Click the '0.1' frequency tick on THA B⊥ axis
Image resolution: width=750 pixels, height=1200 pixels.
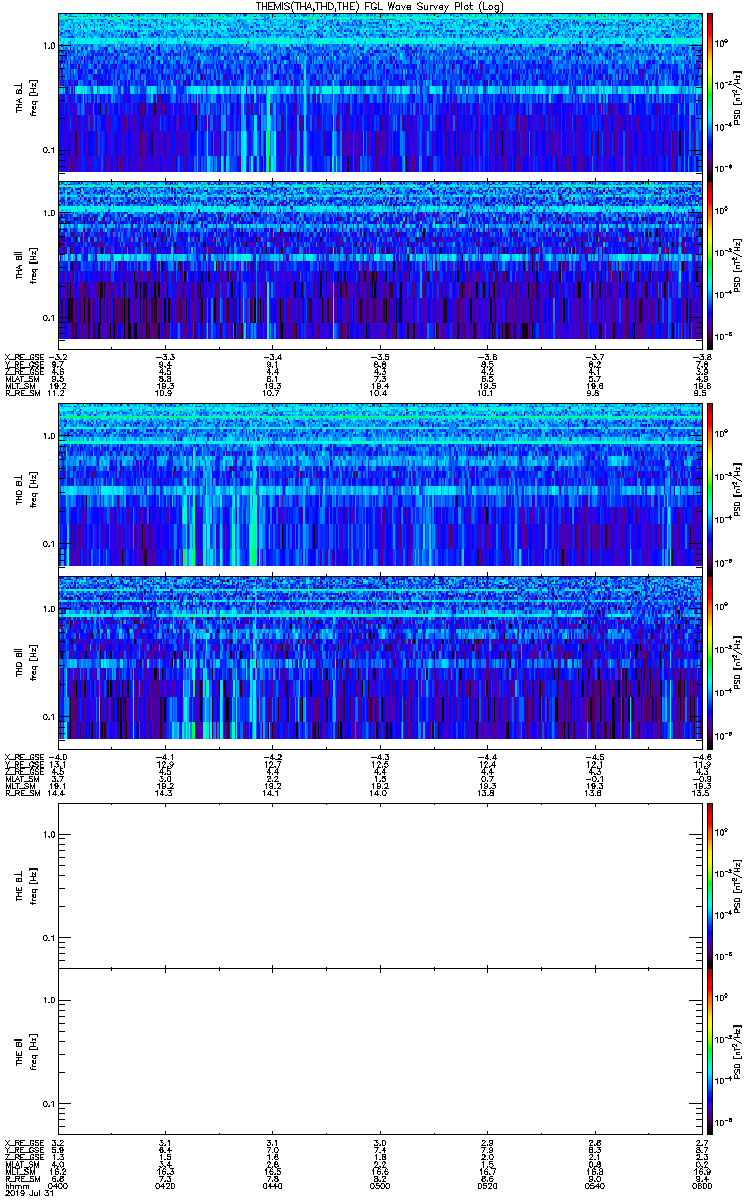point(48,150)
